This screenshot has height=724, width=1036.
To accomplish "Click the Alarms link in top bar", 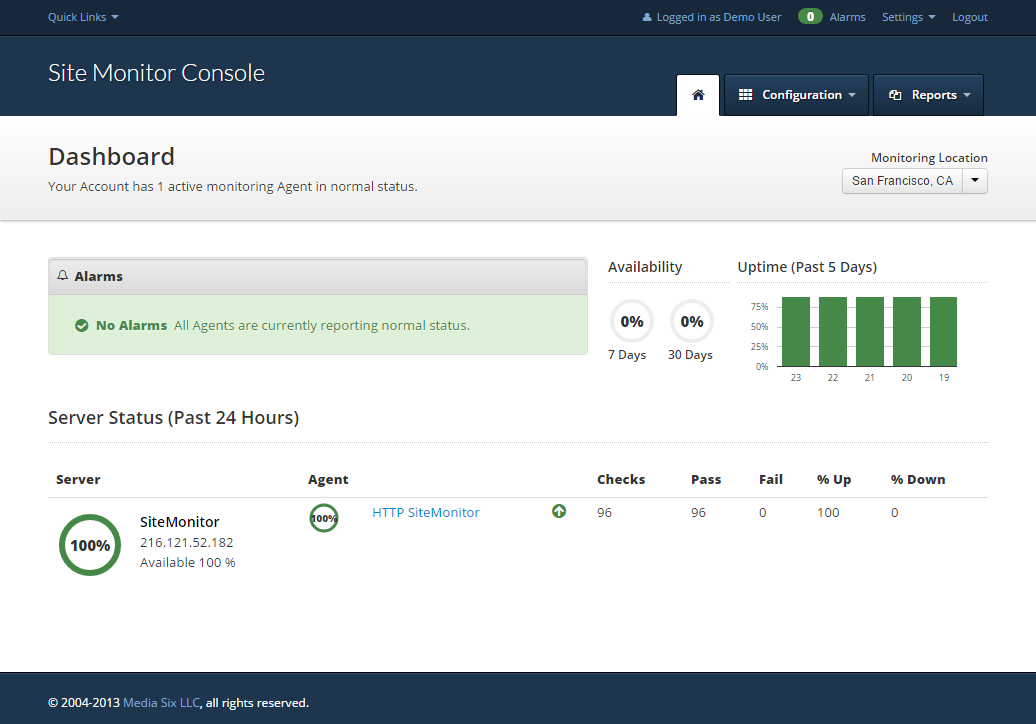I will point(847,17).
